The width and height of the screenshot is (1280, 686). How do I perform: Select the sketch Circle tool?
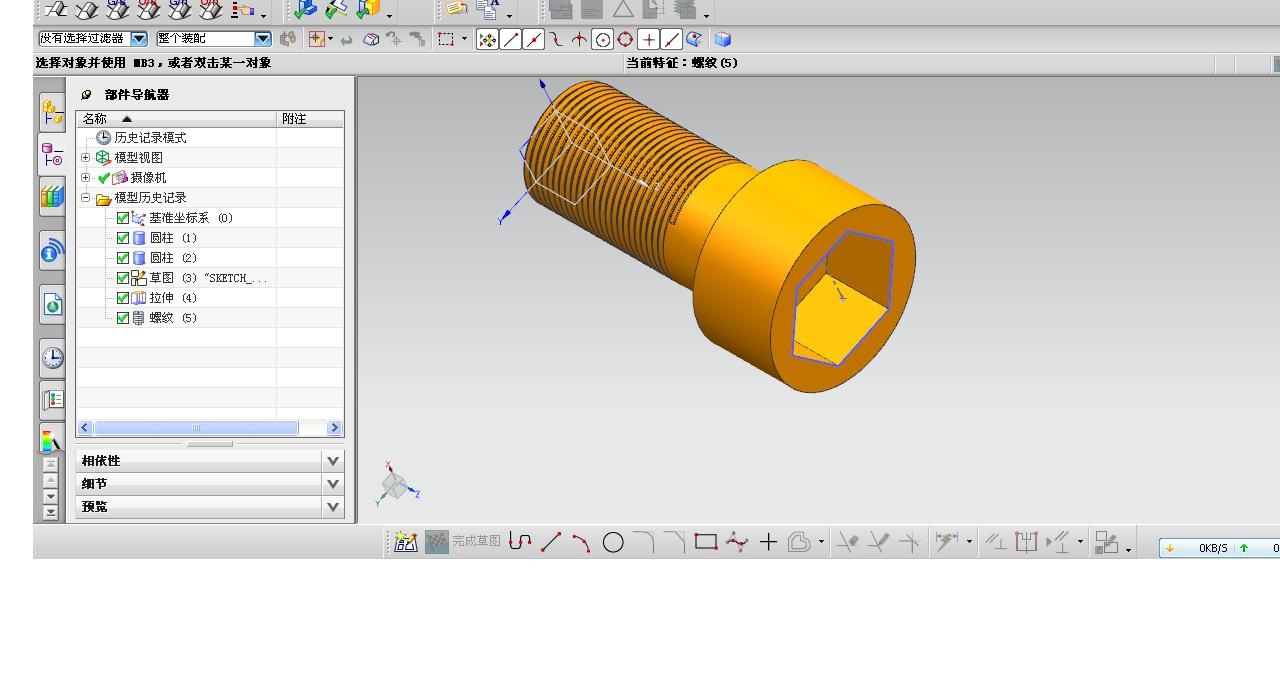pos(613,542)
